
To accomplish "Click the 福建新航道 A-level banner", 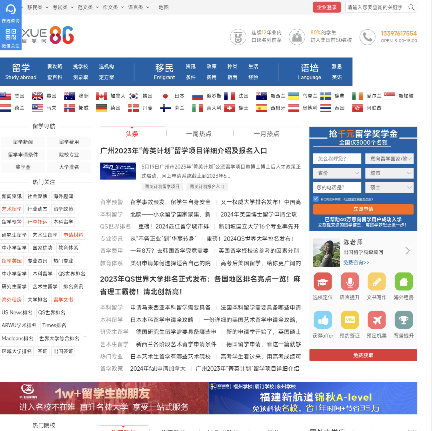I will [313, 398].
